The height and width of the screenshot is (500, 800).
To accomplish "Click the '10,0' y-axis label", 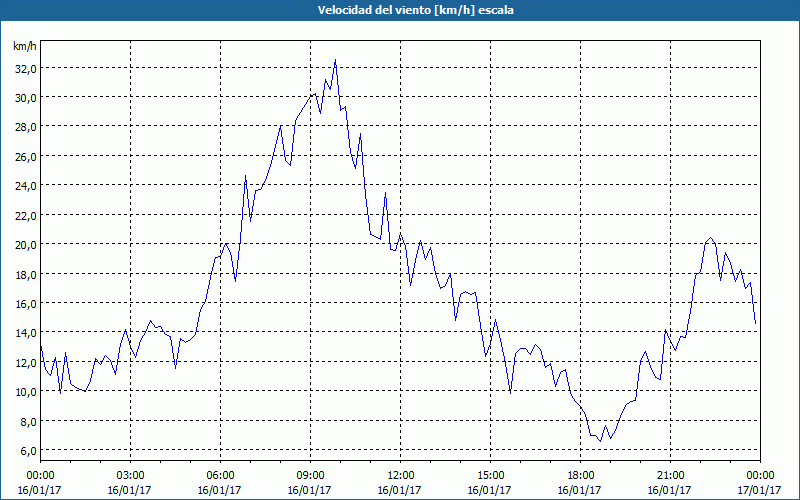I will click(26, 392).
